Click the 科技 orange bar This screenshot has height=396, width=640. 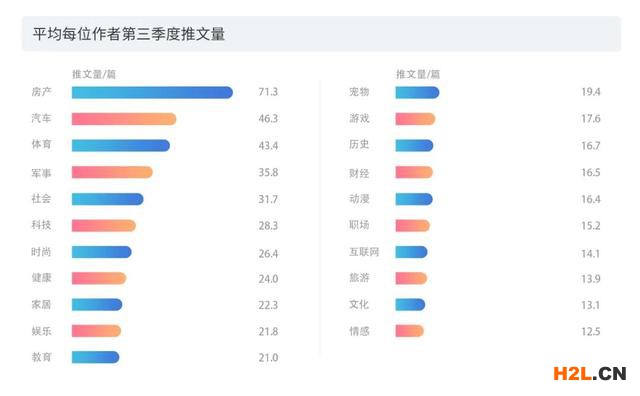[x=104, y=225]
